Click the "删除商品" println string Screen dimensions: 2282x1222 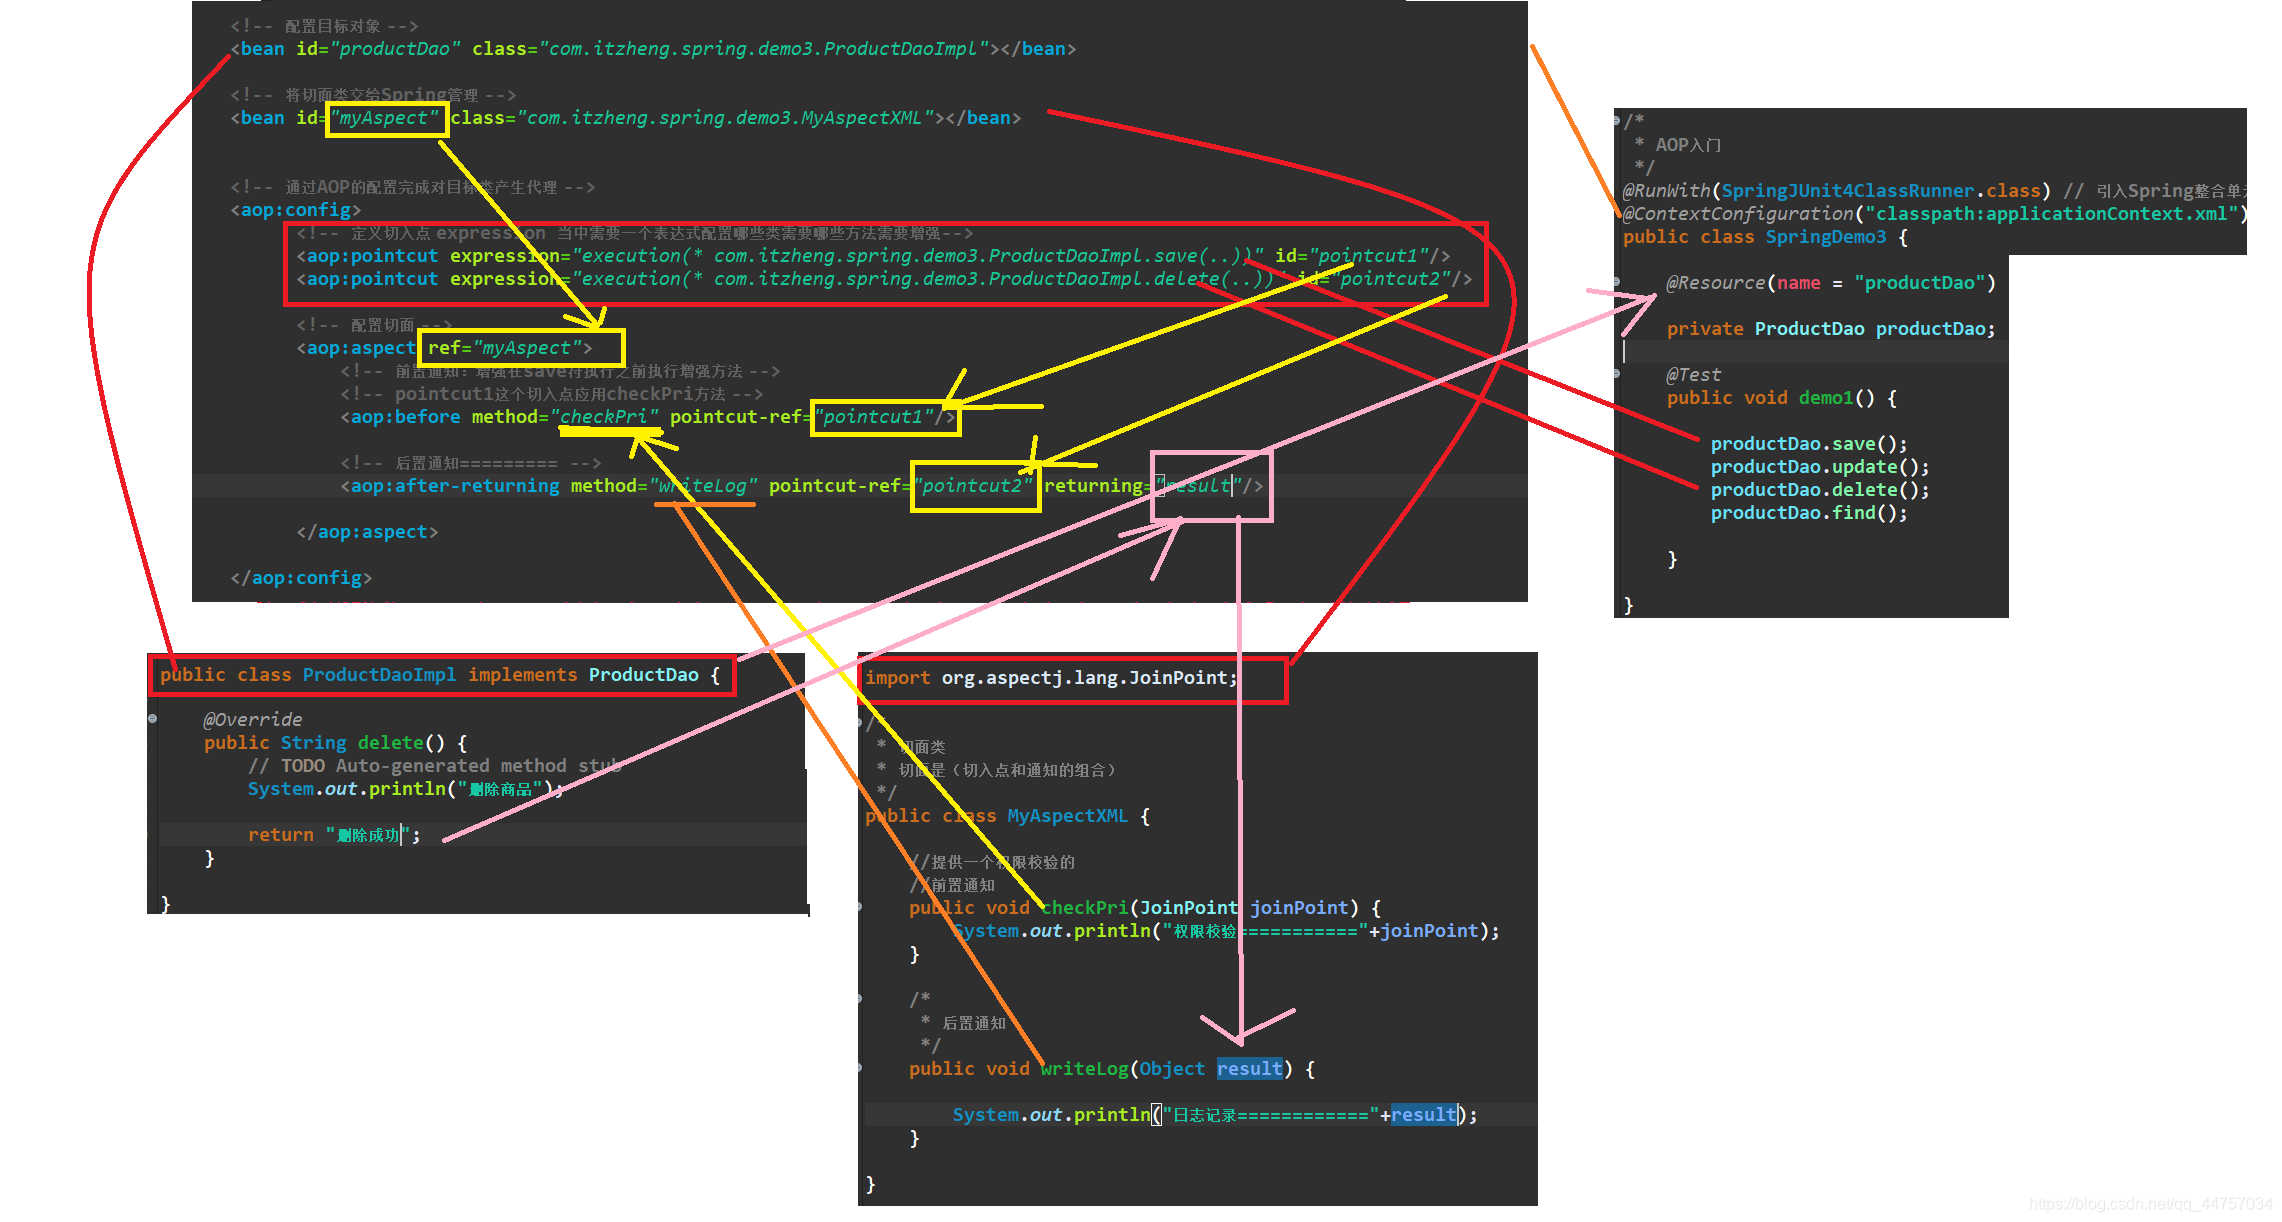pyautogui.click(x=500, y=789)
